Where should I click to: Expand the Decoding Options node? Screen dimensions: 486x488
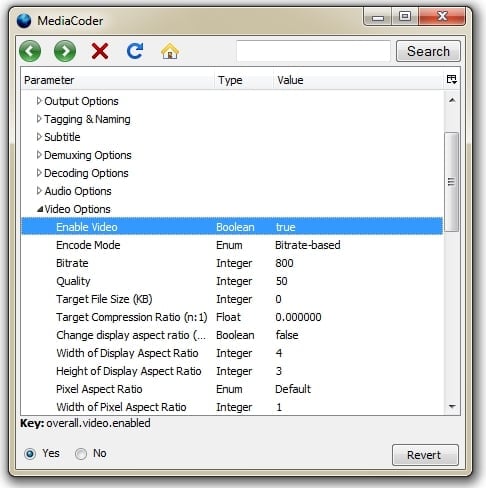click(x=39, y=173)
